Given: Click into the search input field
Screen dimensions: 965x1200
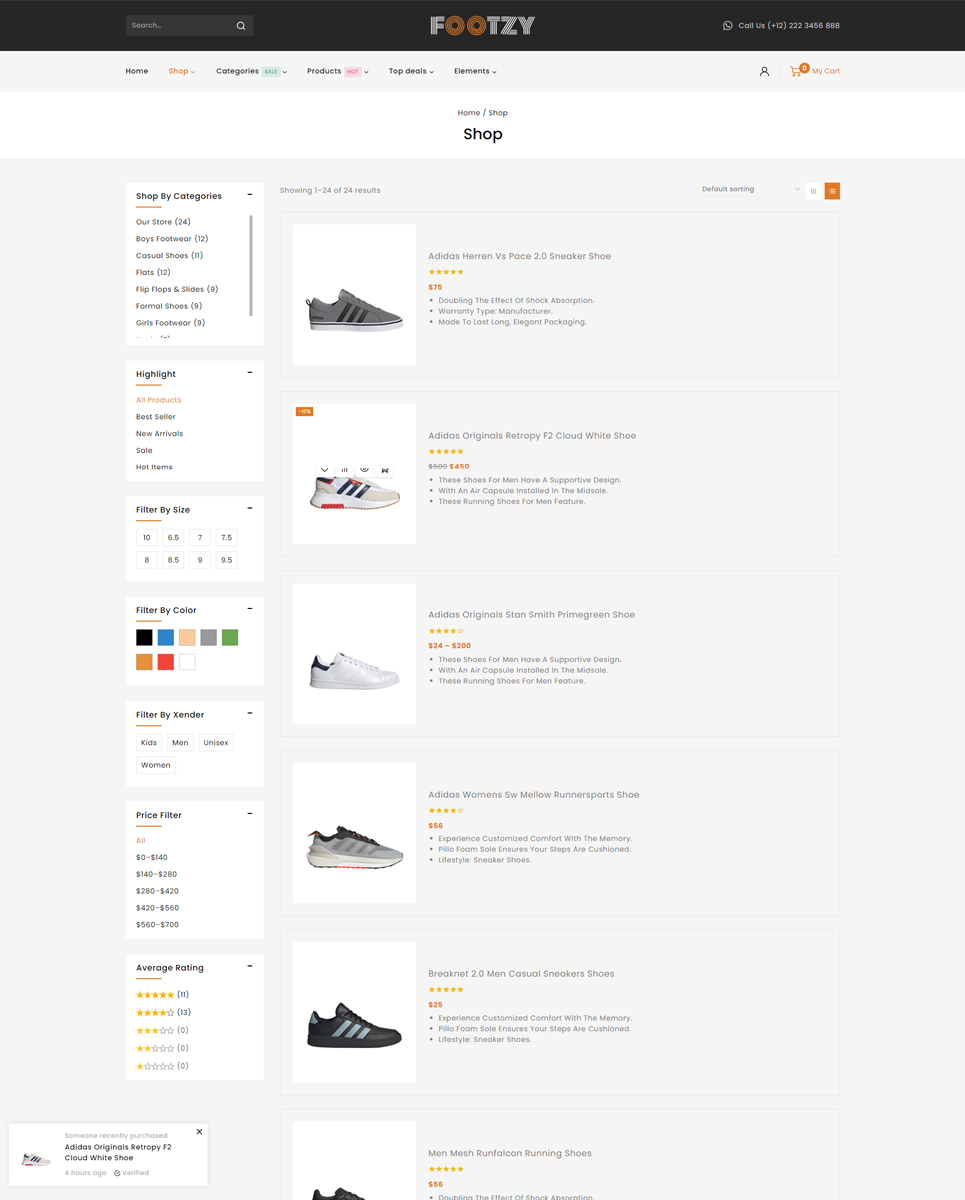Looking at the screenshot, I should tap(180, 26).
